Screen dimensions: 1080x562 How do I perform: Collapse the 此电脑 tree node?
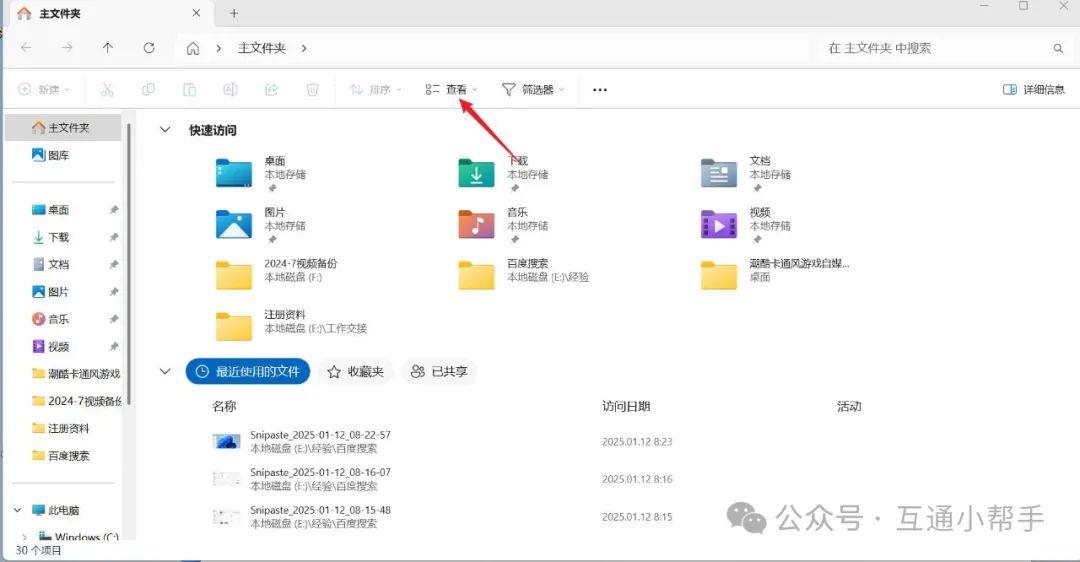[x=18, y=510]
